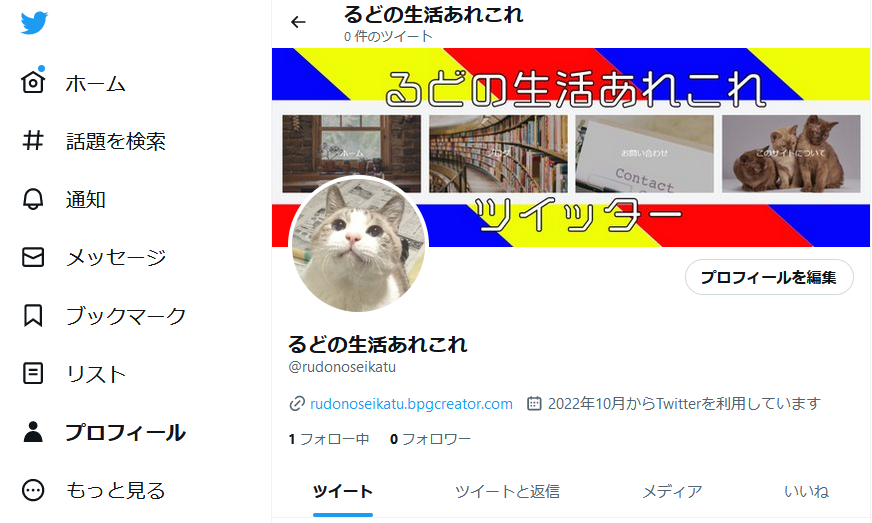Click プロフィールを編集 button
The height and width of the screenshot is (523, 872).
click(769, 277)
